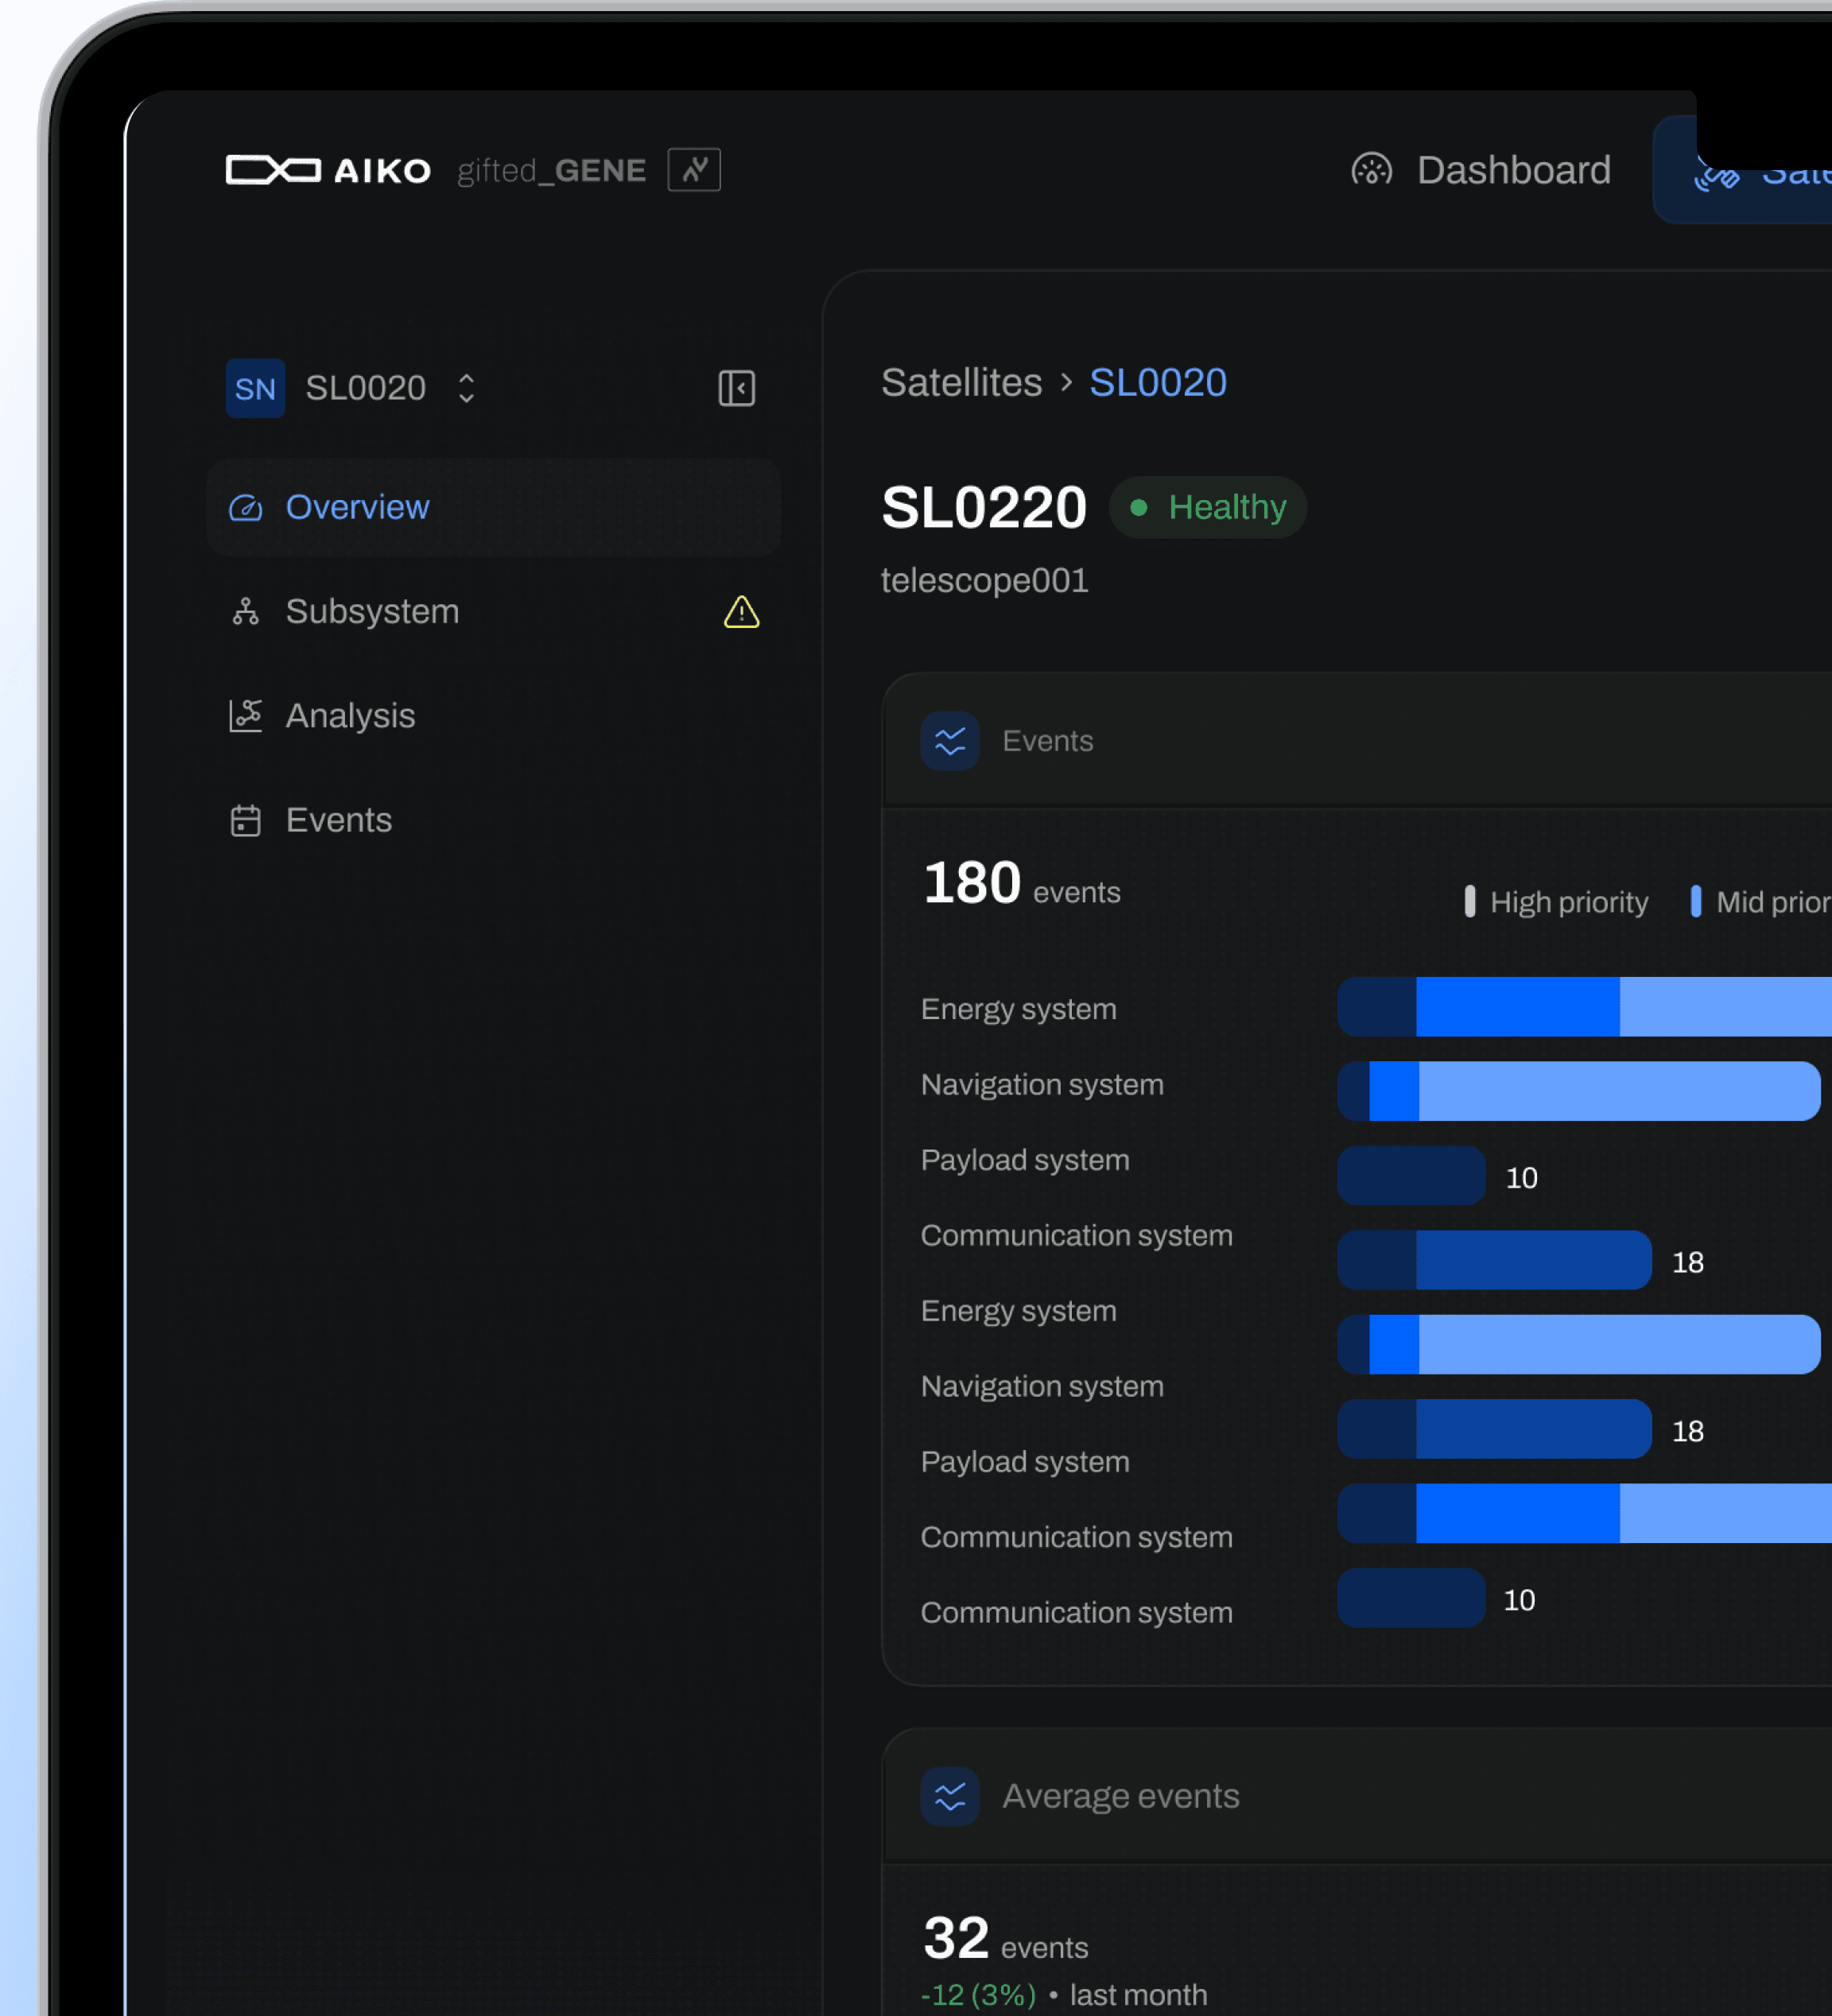Open the Subsystem sidebar item
Screen dimensions: 1832x2016
(372, 612)
